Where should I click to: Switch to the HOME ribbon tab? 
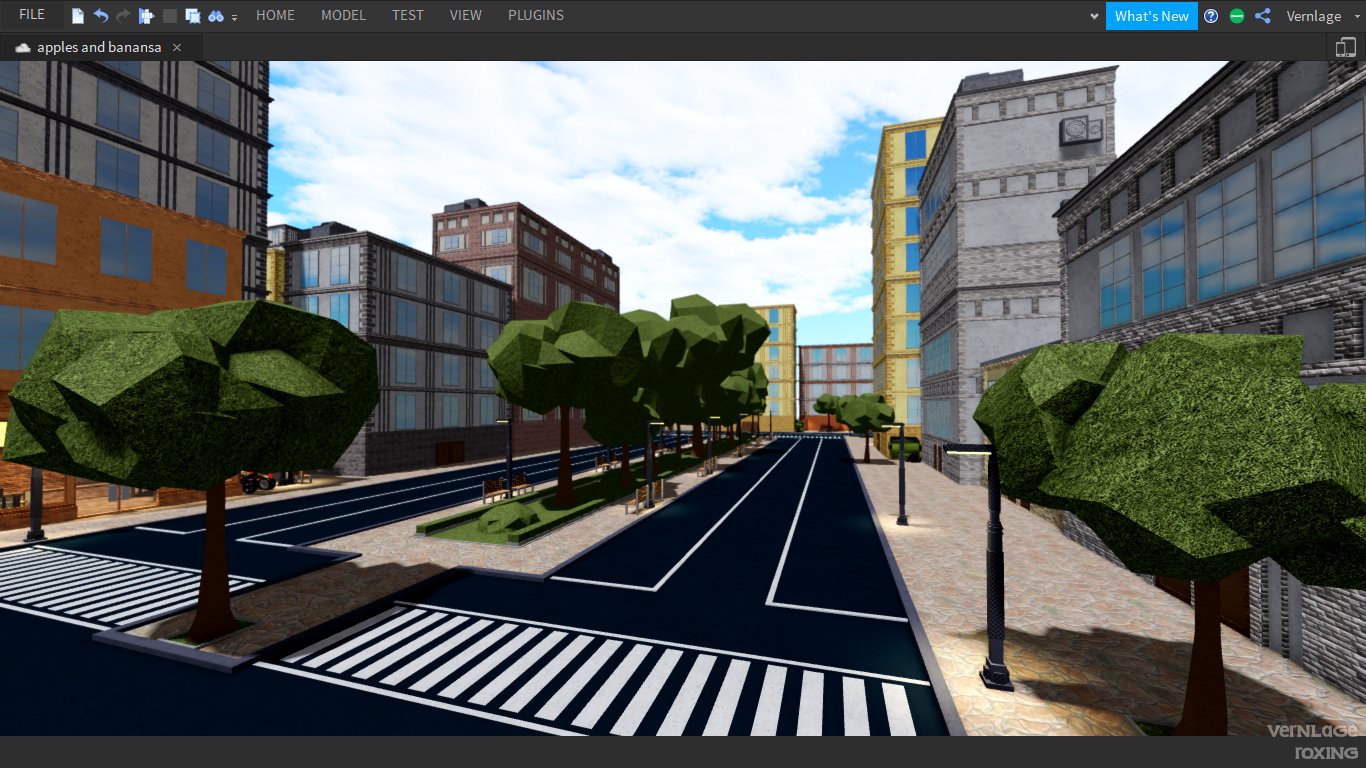tap(275, 16)
